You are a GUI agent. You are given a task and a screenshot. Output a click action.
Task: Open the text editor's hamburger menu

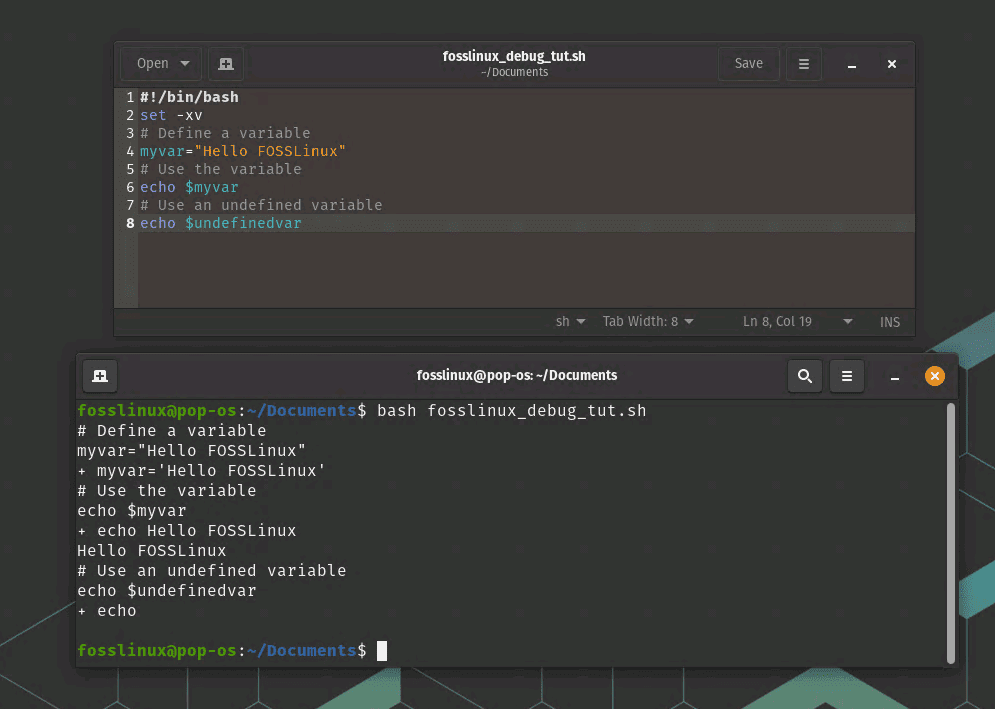coord(804,63)
